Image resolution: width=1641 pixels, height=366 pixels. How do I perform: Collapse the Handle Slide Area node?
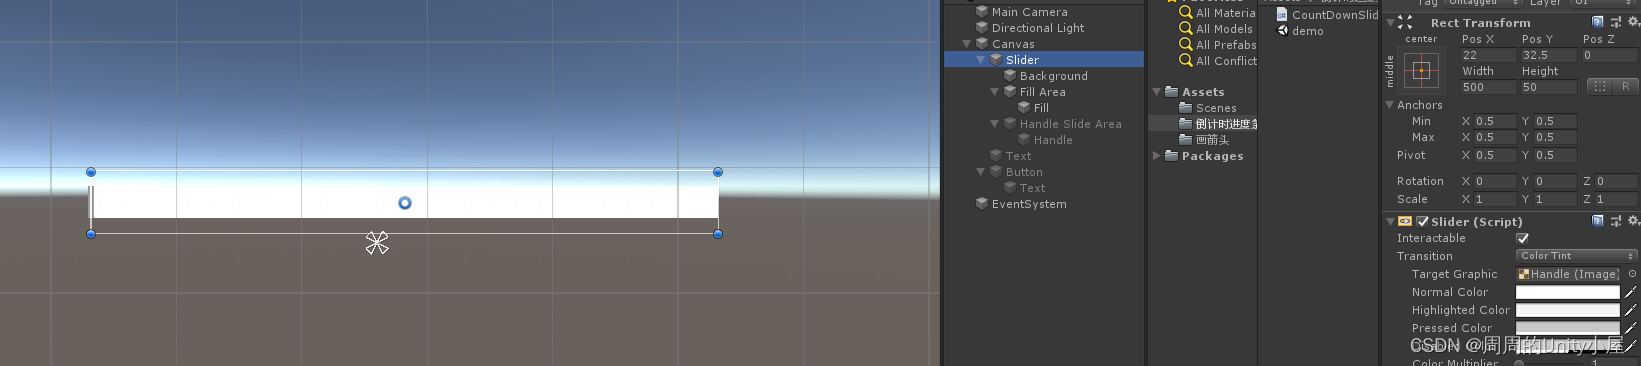pos(994,124)
